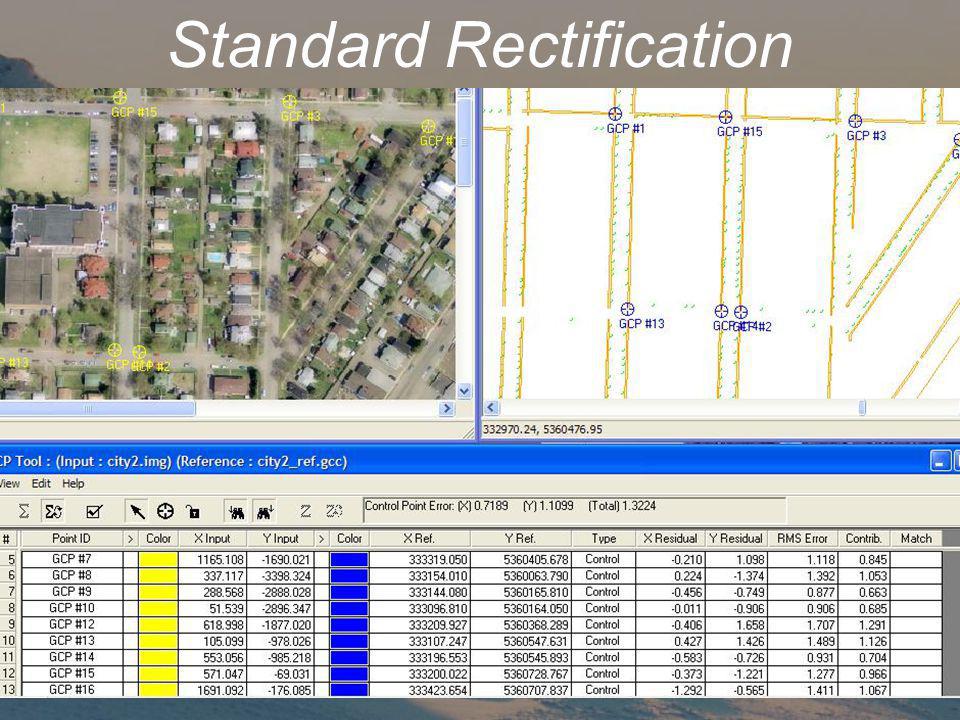Click the Y Input column header
This screenshot has width=960, height=720.
[281, 539]
